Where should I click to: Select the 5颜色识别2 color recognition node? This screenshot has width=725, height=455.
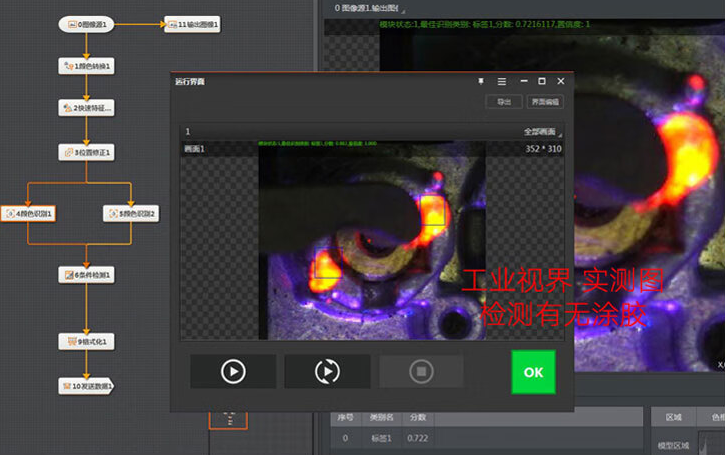pyautogui.click(x=131, y=213)
